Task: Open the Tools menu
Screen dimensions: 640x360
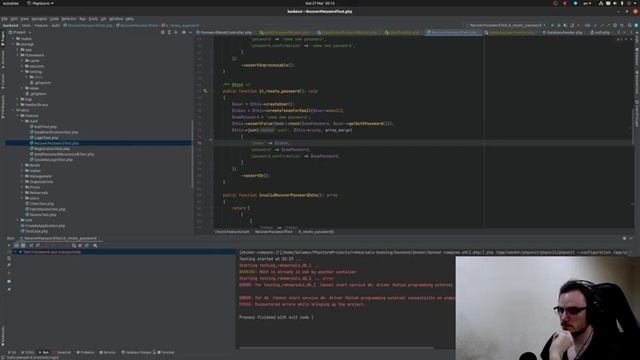Action: (x=93, y=19)
